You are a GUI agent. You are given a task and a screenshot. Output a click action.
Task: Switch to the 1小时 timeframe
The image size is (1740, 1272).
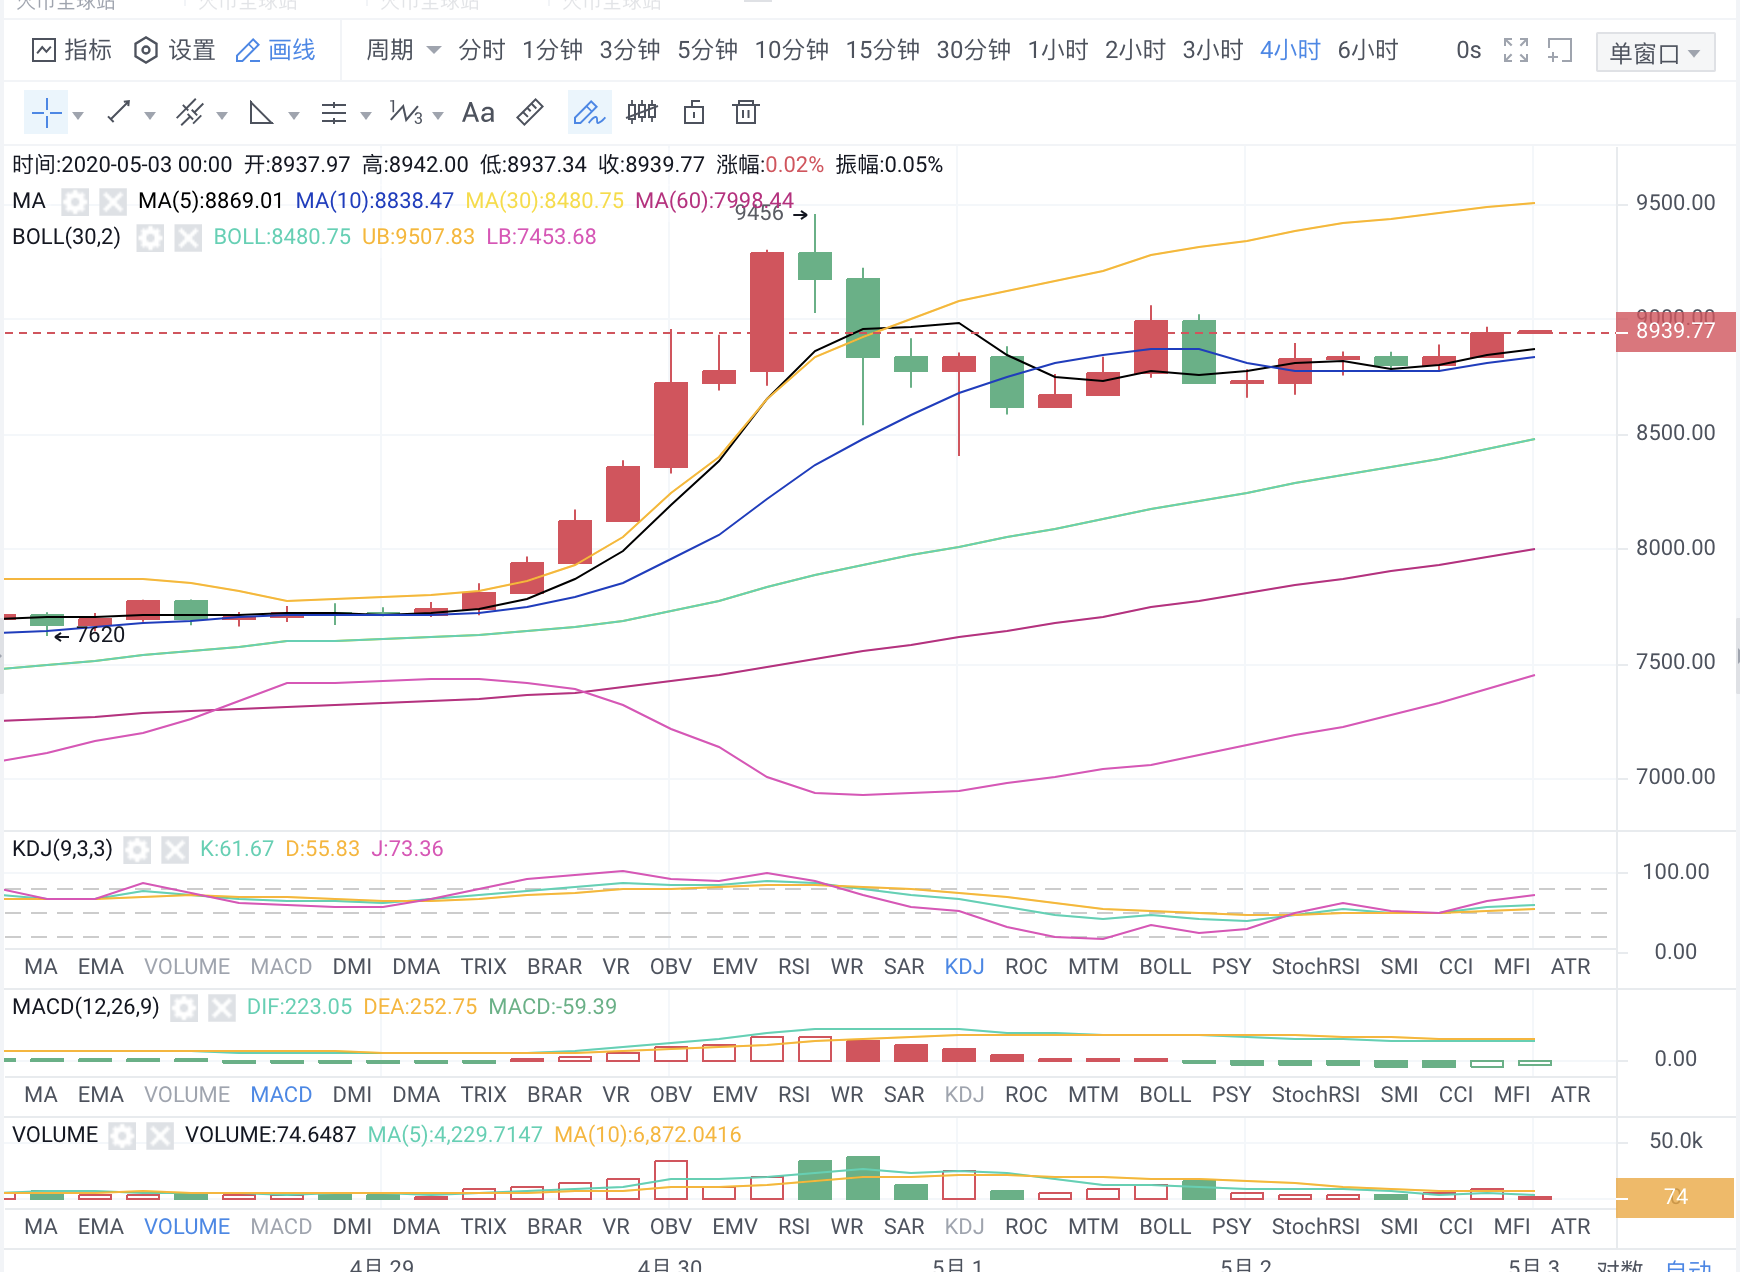[1057, 50]
